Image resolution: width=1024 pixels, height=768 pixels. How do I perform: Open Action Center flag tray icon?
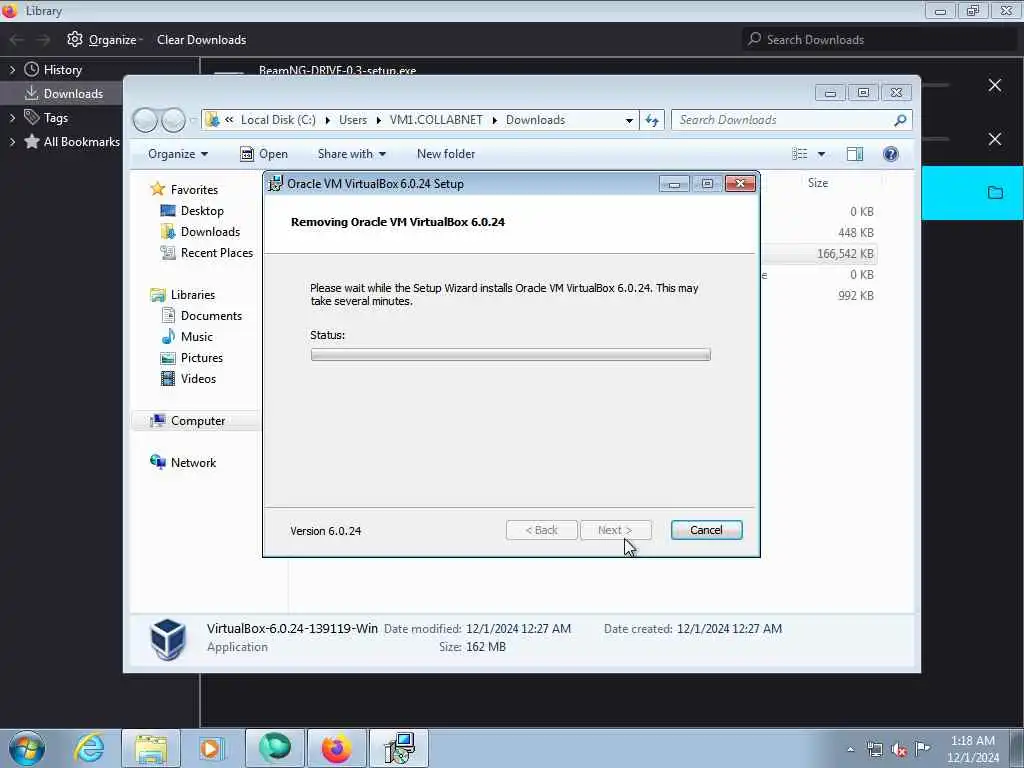(923, 748)
